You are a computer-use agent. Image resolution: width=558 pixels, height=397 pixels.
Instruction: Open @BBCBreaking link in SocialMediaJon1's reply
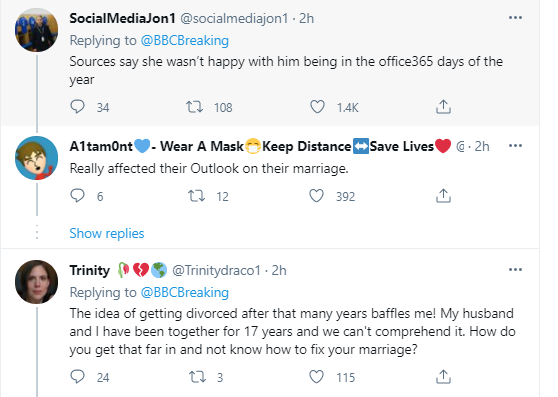point(185,41)
